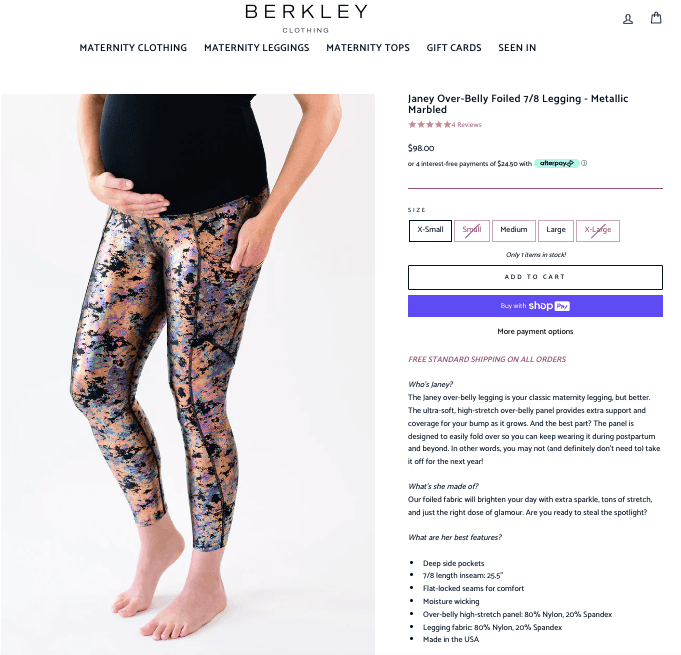
Task: Click the Afterpay logo badge
Action: 556,163
